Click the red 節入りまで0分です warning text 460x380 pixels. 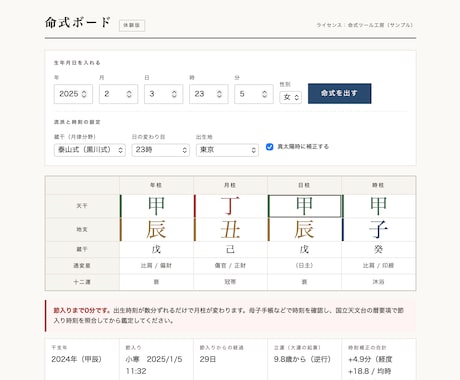82,310
